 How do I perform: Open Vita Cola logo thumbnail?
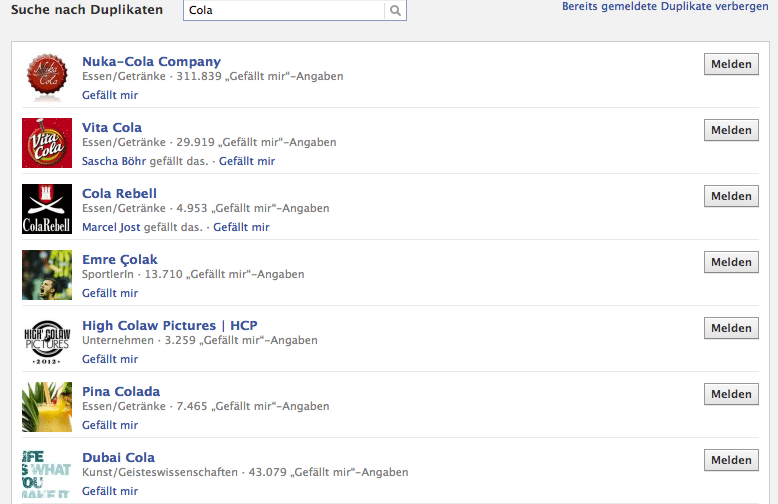(47, 143)
